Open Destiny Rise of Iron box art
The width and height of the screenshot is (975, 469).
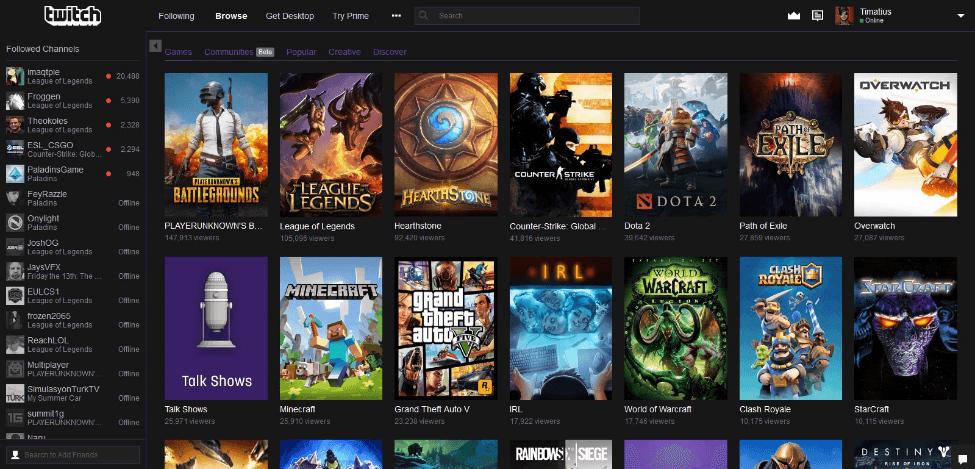pos(905,455)
